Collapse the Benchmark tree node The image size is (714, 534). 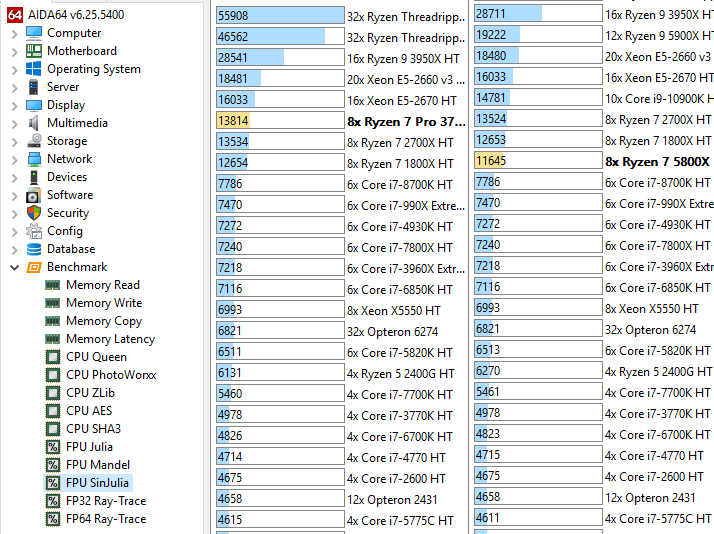click(x=15, y=267)
